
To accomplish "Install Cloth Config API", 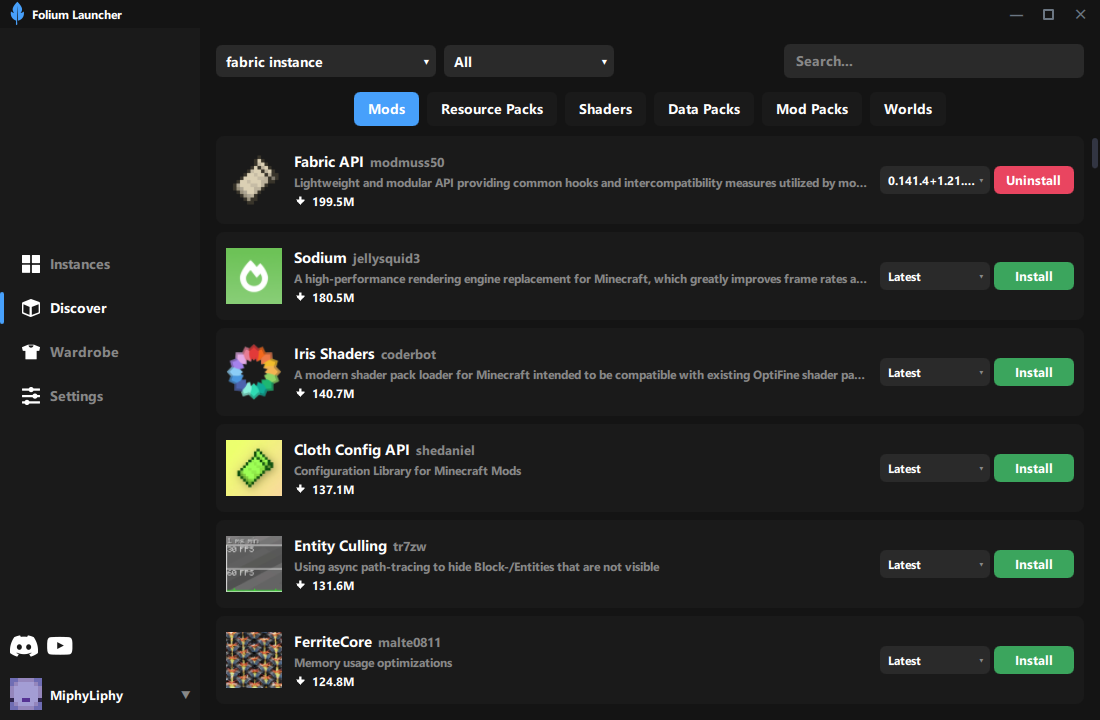I will pos(1033,468).
